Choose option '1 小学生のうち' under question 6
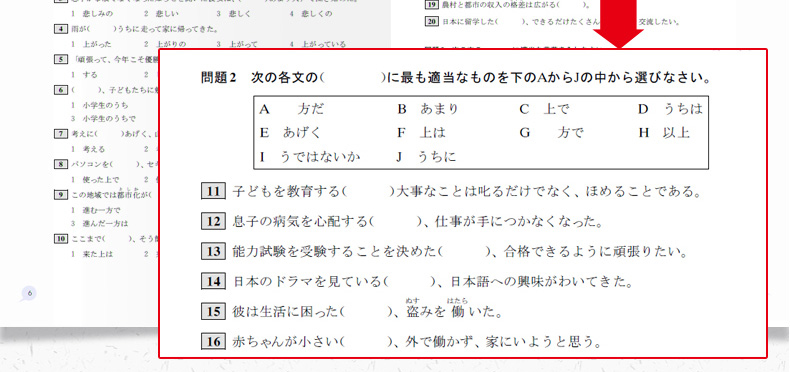Viewport: 790px width, 372px height. (x=99, y=105)
